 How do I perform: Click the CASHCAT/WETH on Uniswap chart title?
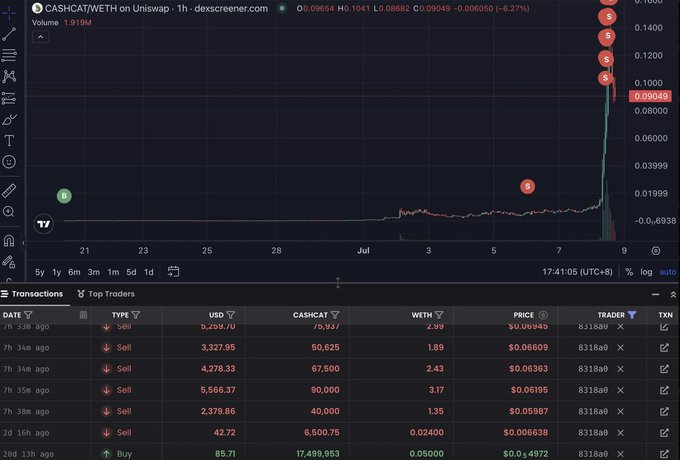[156, 8]
